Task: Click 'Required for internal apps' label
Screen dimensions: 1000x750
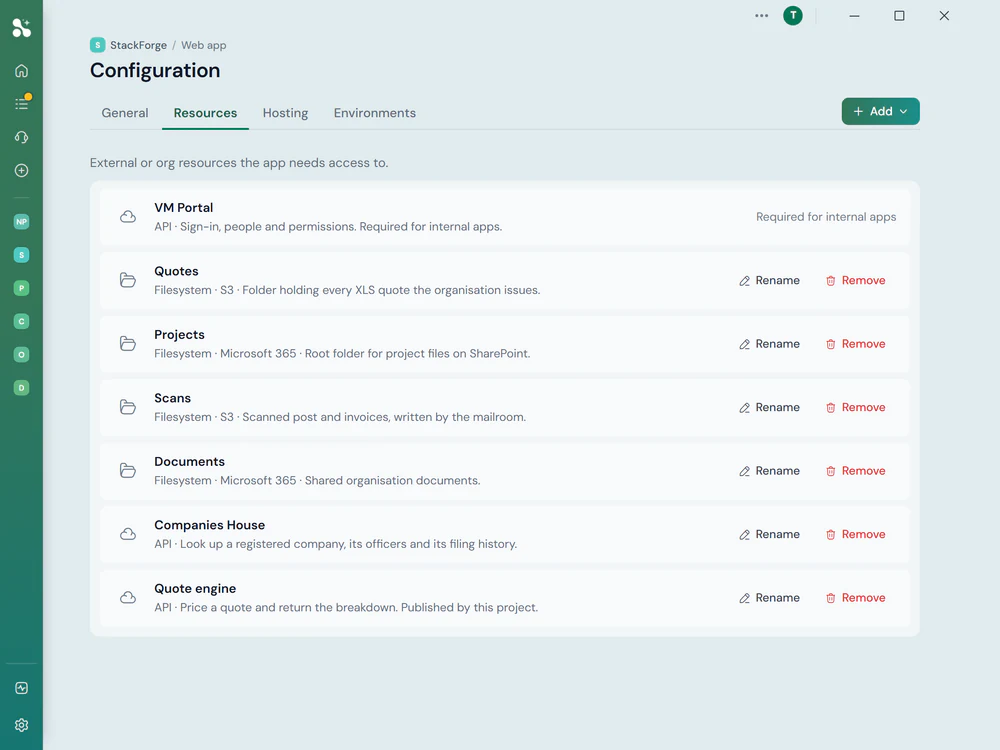Action: pos(826,217)
